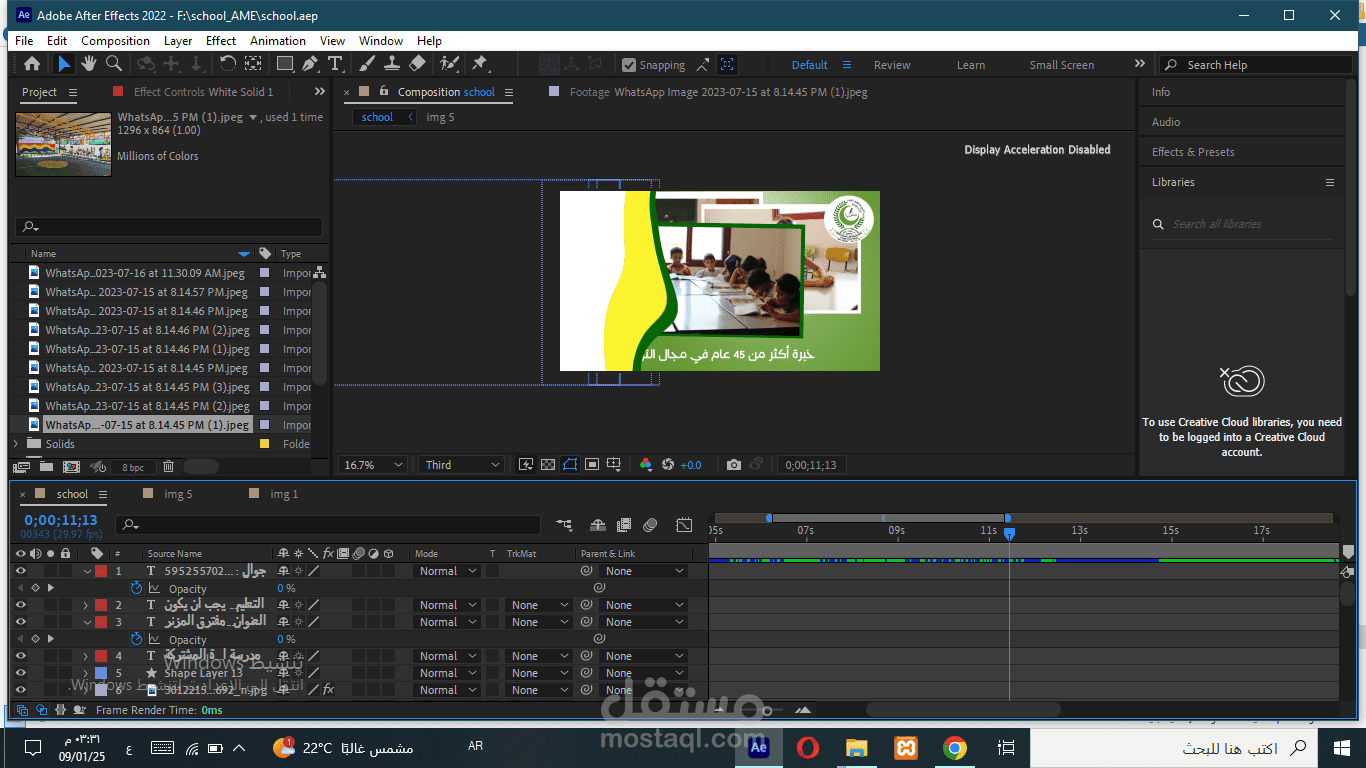
Task: Open Parent & Link dropdown for layer 3
Action: (x=645, y=622)
